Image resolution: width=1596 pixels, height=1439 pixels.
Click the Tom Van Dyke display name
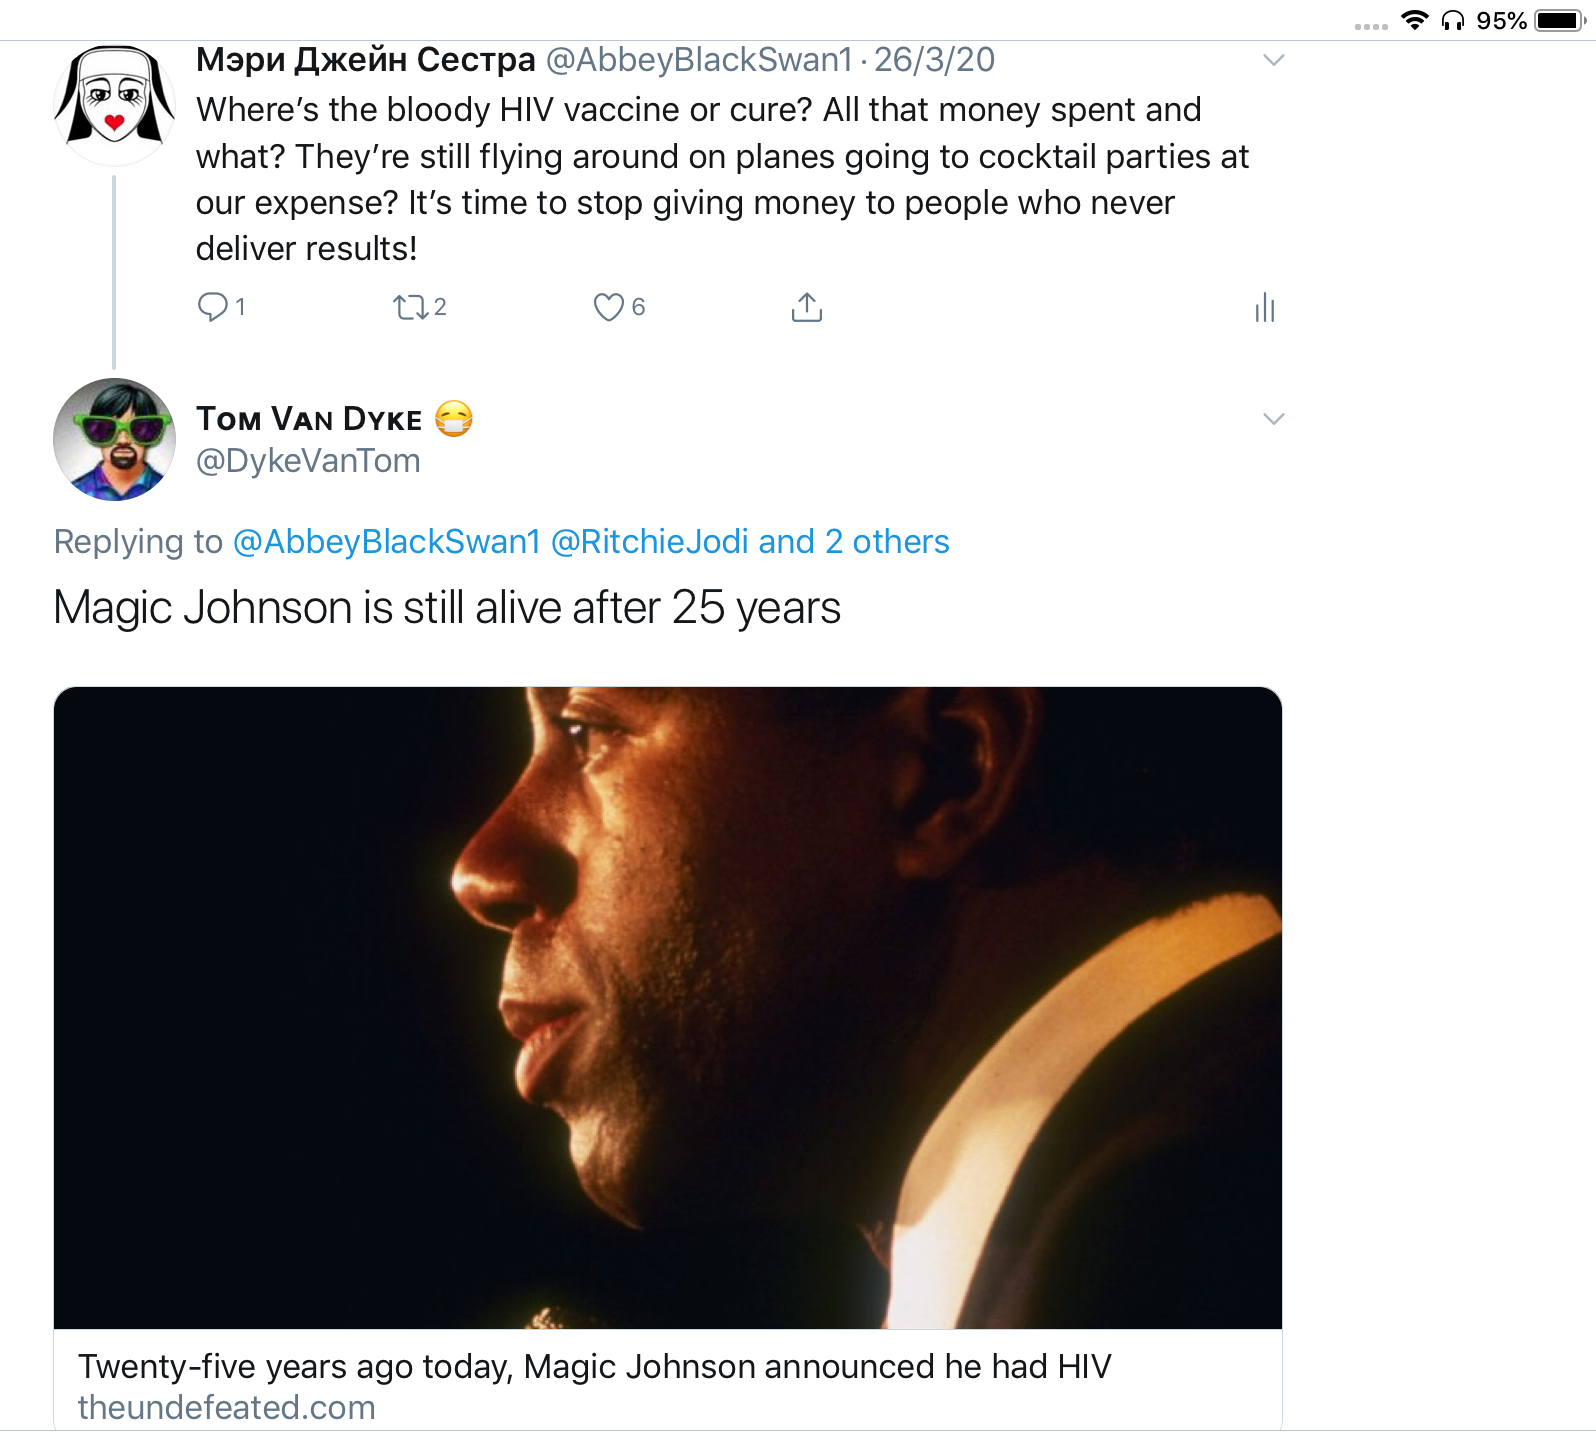click(309, 419)
